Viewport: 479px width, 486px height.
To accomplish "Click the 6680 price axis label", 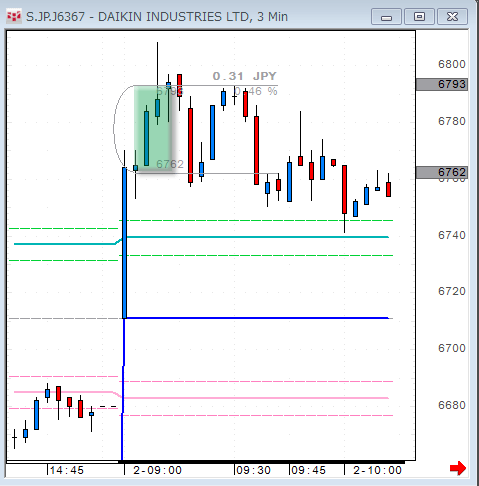I will point(452,405).
